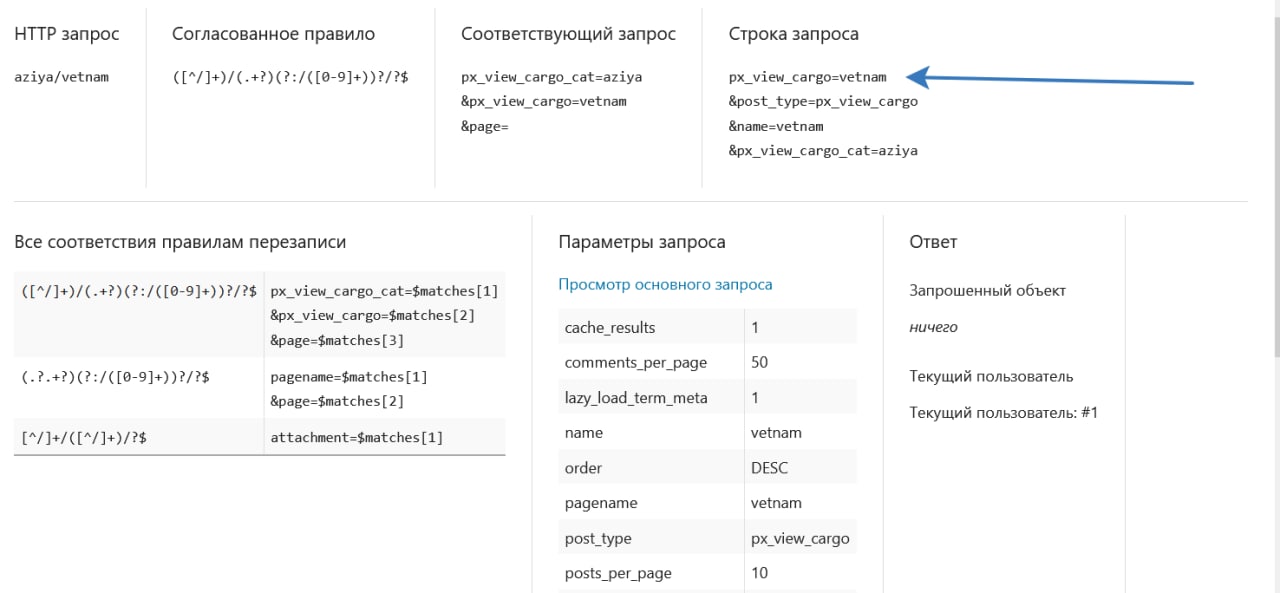Click the blue arrow pointing at px_view_cargo=vetnam
The height and width of the screenshot is (593, 1280).
[1055, 78]
